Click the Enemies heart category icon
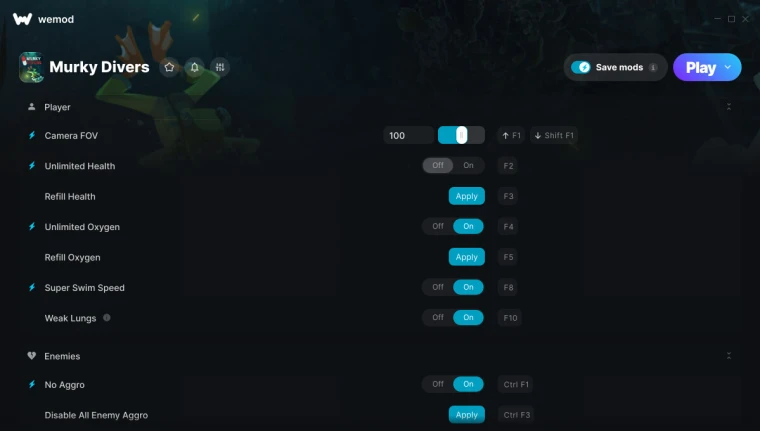760x431 pixels. click(32, 356)
